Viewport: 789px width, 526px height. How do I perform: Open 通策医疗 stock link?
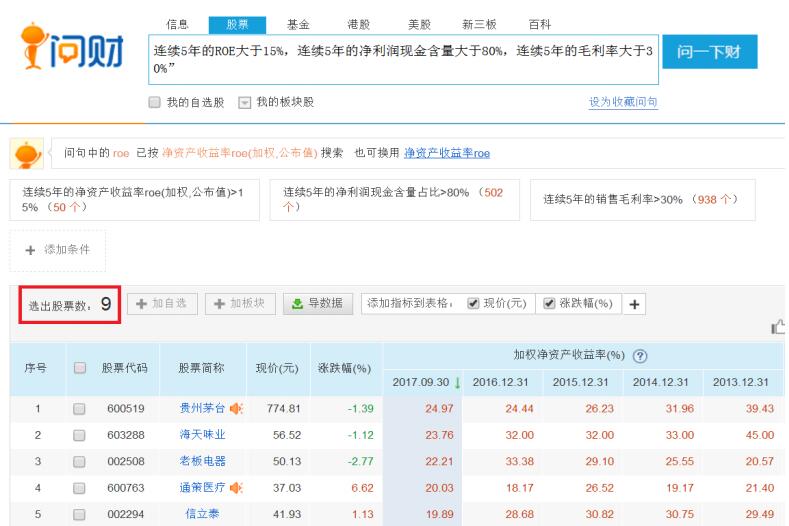click(x=202, y=488)
